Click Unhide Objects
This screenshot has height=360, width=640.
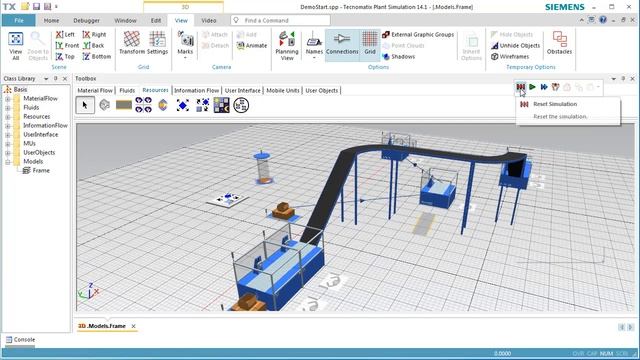click(x=516, y=46)
